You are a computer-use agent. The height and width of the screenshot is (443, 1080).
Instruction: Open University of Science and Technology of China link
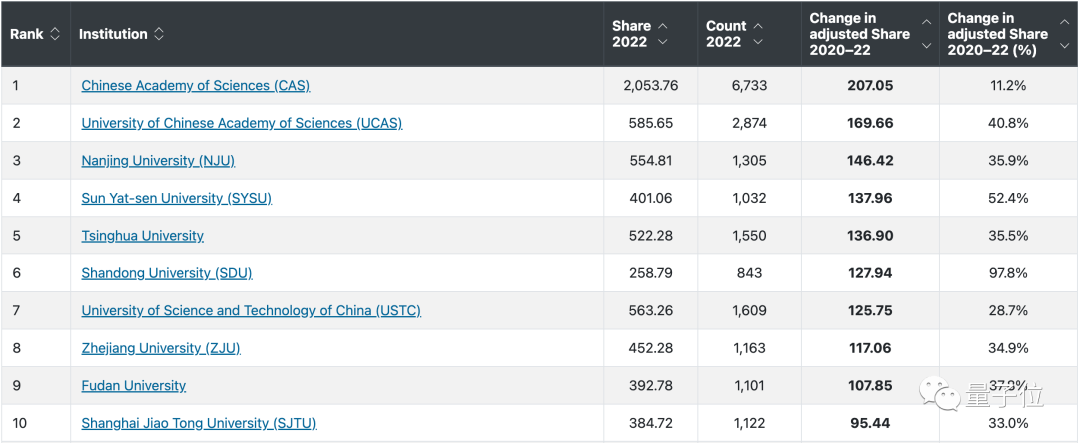(251, 311)
